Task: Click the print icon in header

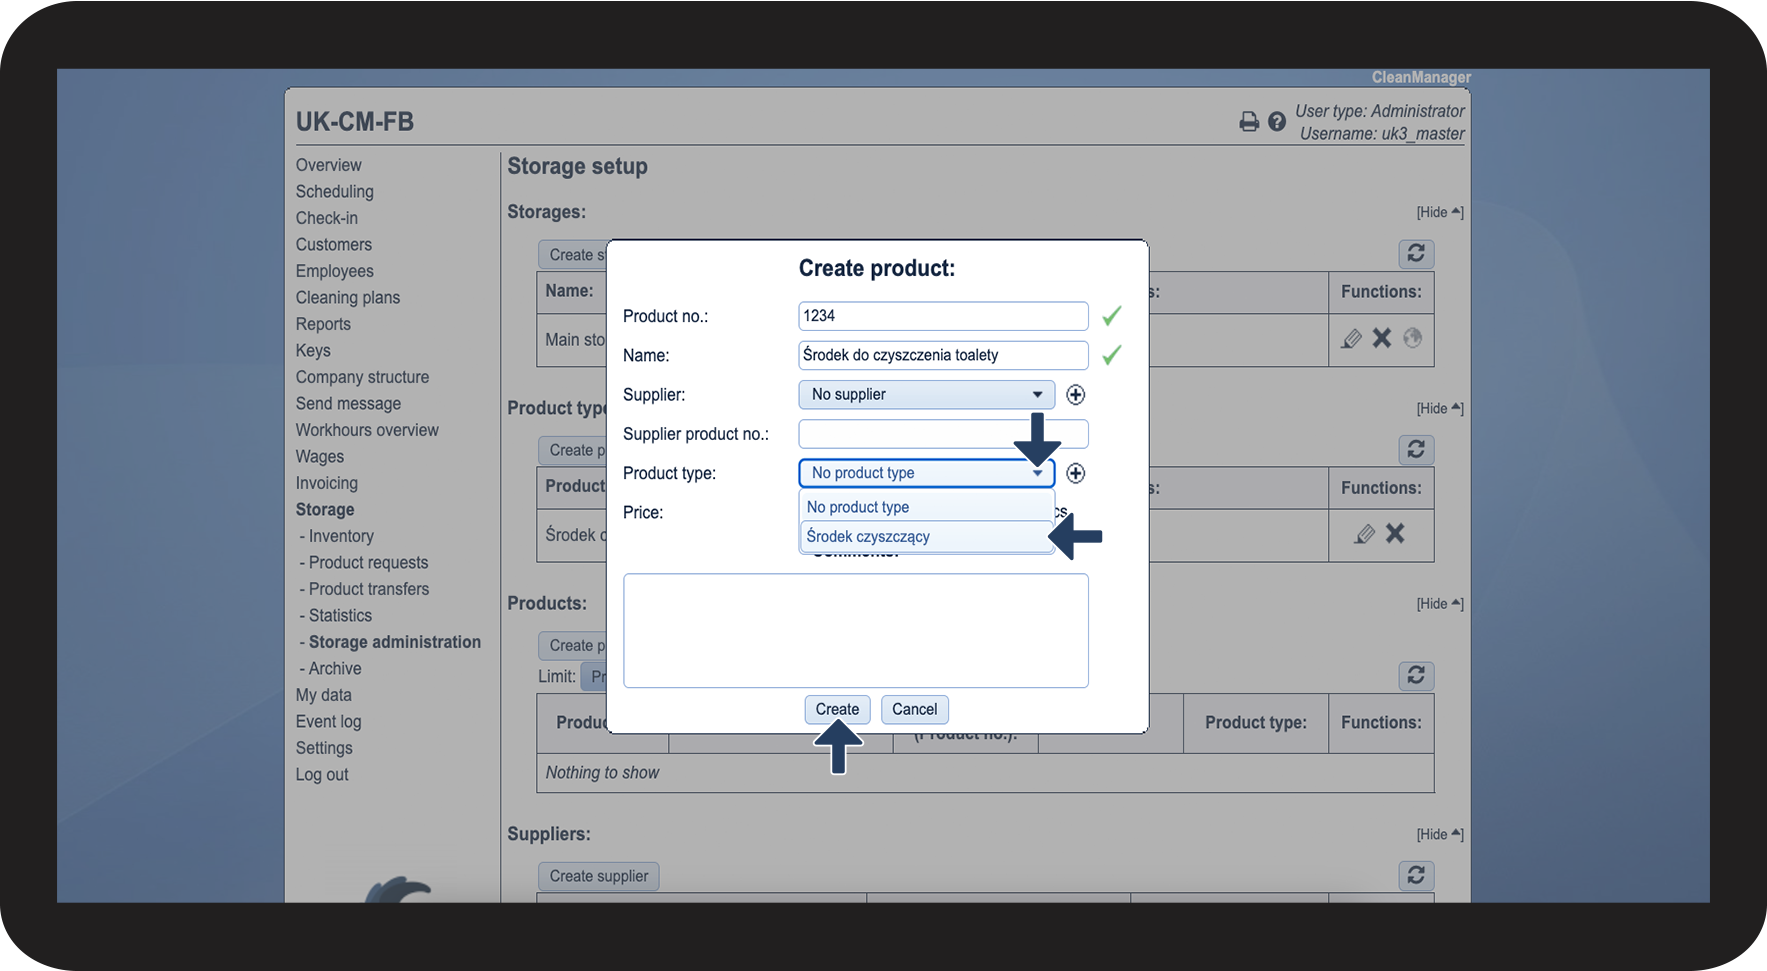Action: 1248,122
